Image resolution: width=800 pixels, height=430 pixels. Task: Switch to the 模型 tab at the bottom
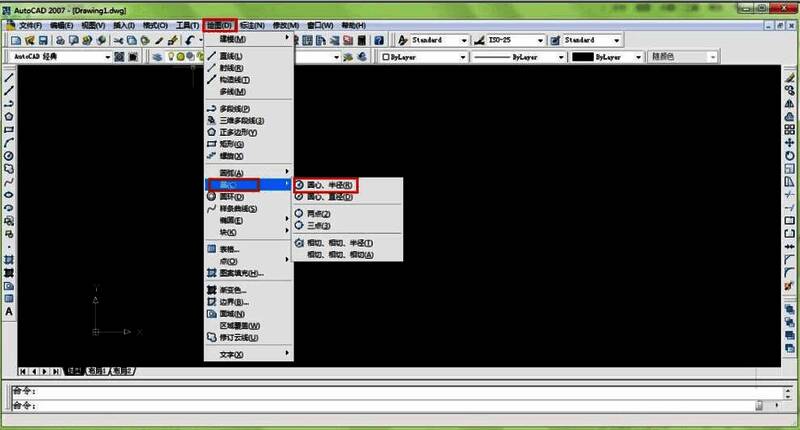(x=75, y=370)
